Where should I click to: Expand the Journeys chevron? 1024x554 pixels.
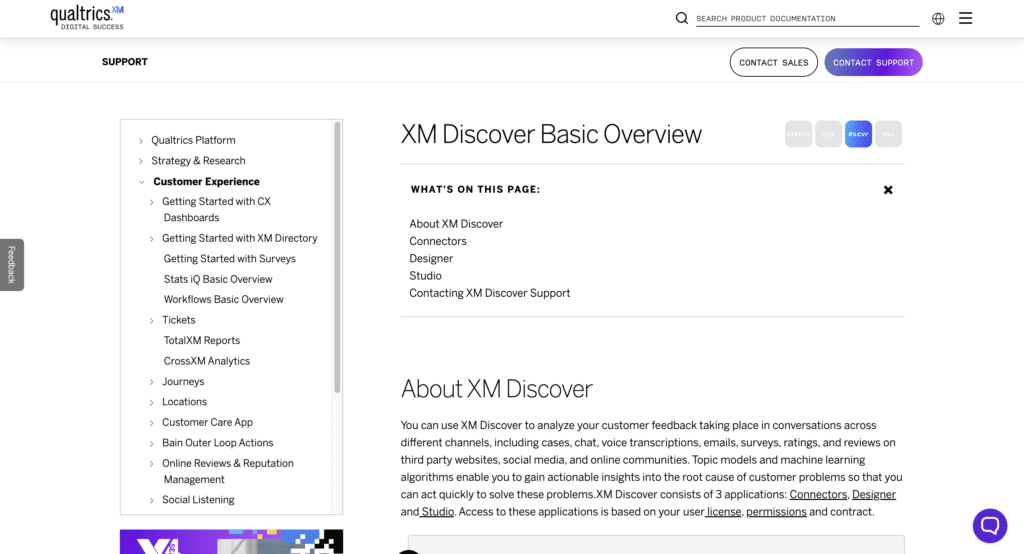(x=152, y=382)
